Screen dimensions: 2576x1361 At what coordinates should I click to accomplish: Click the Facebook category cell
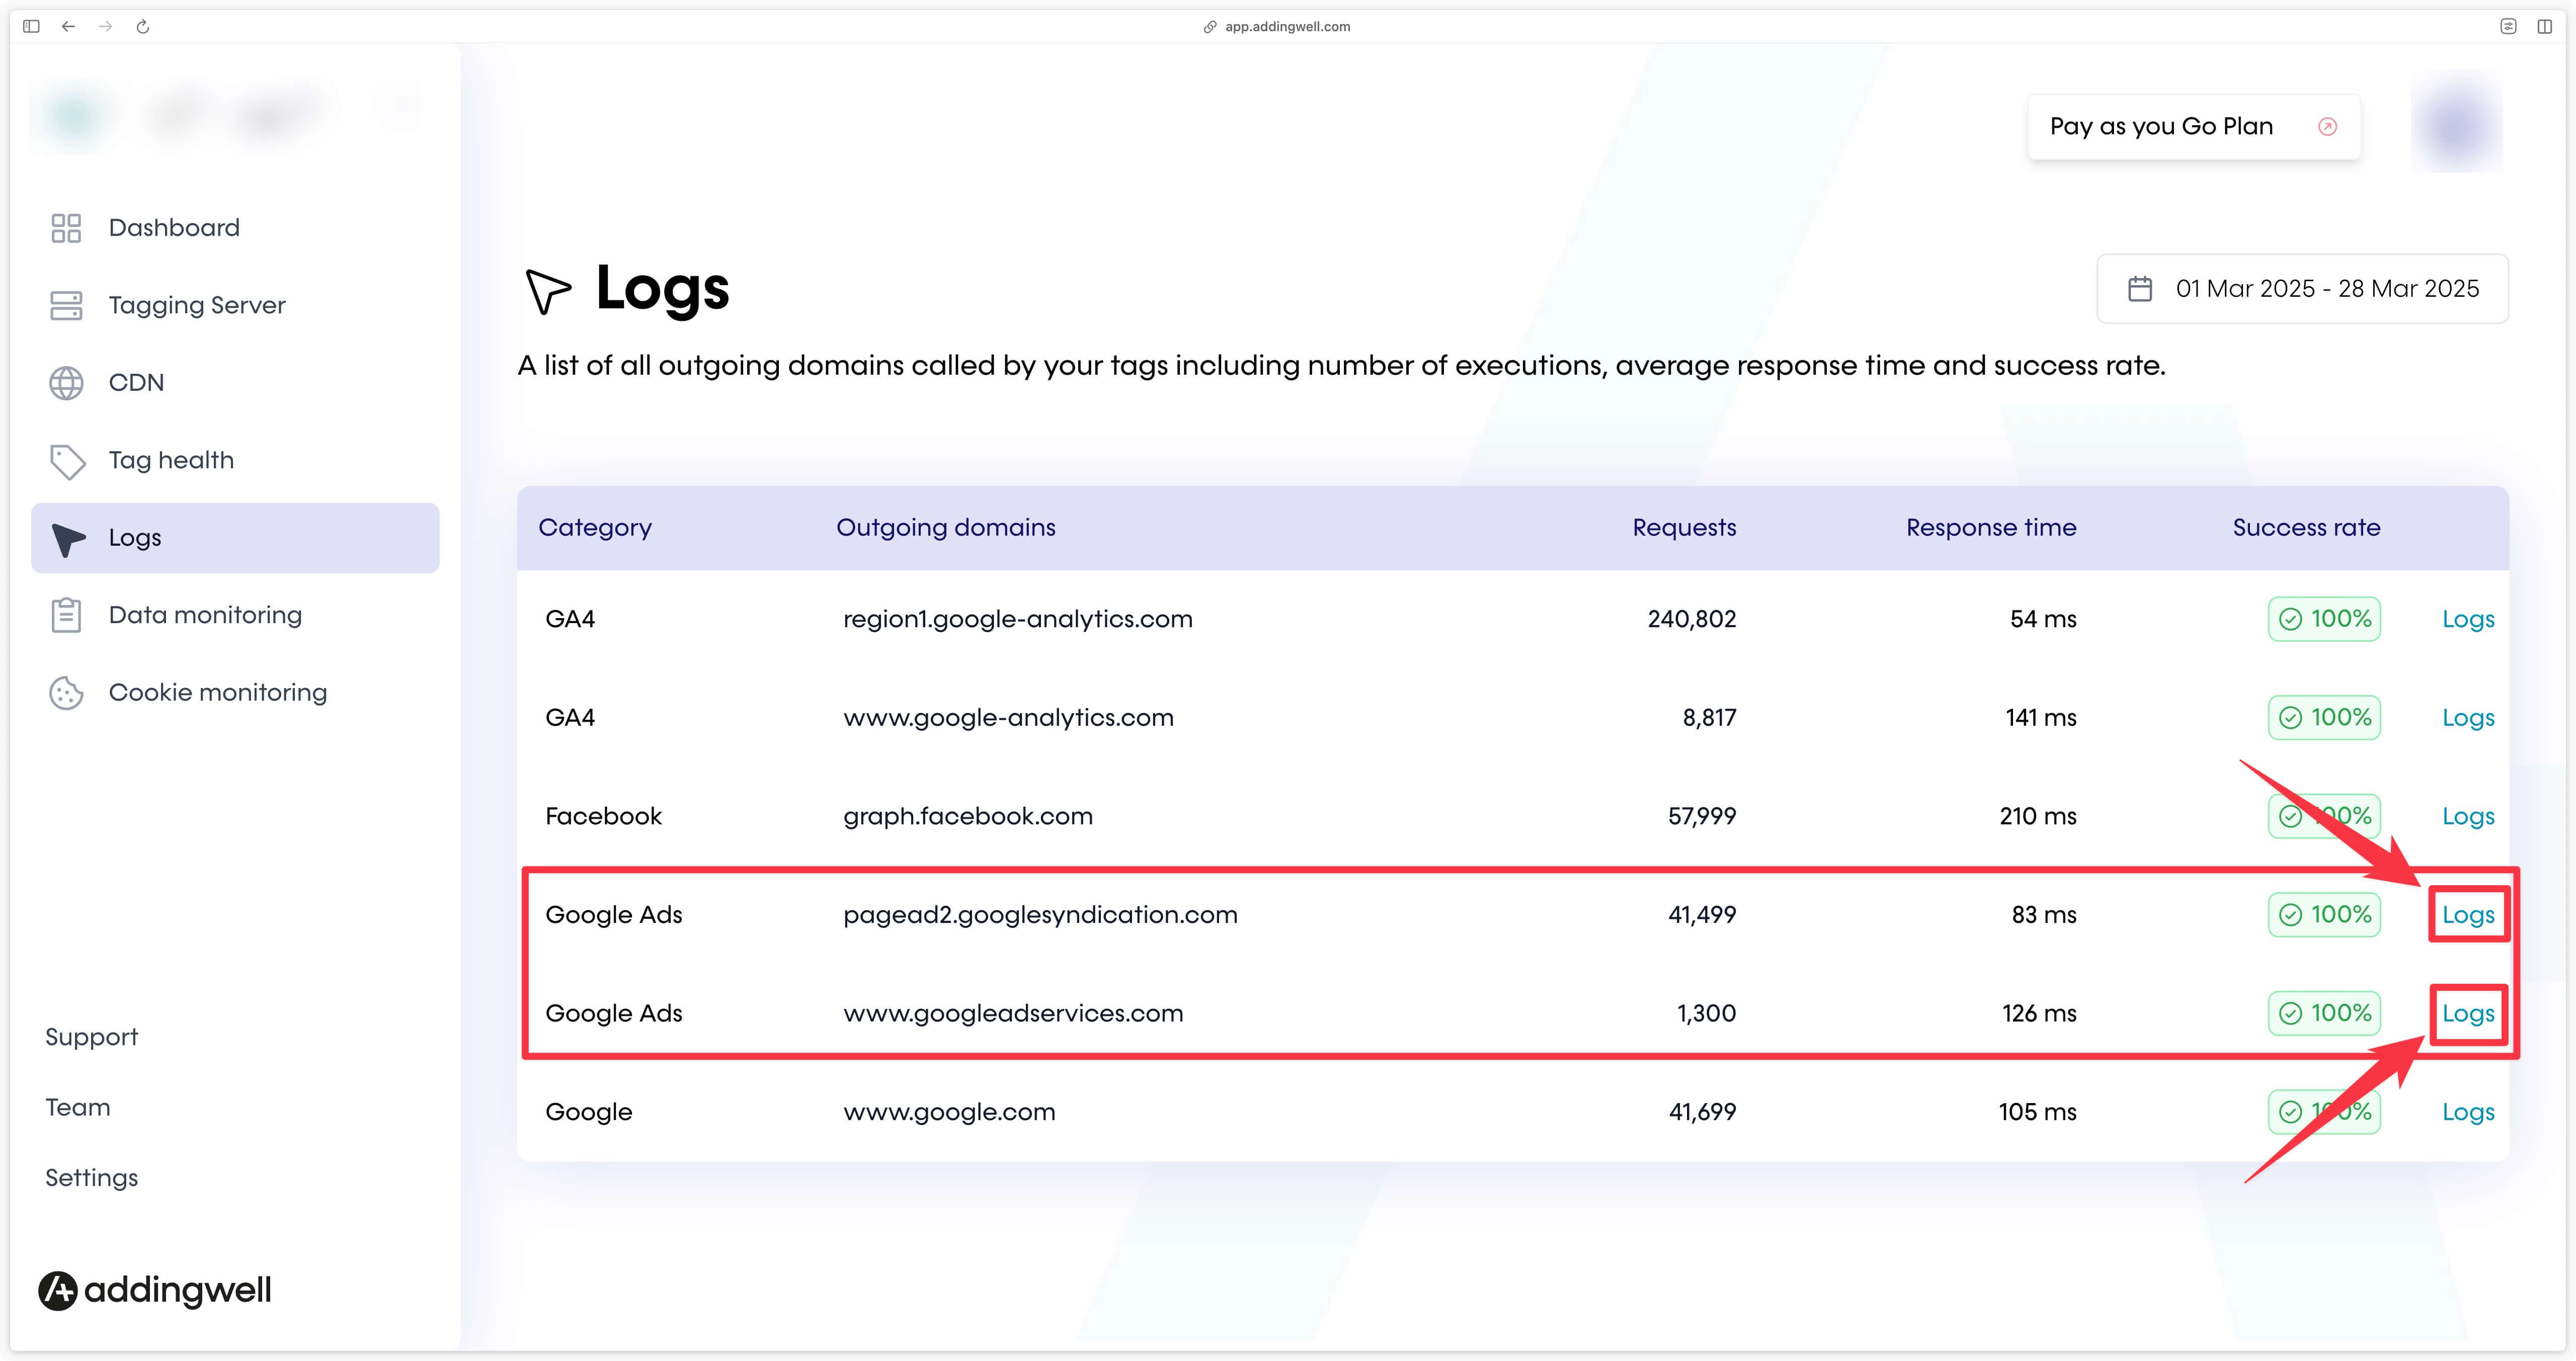pyautogui.click(x=603, y=816)
